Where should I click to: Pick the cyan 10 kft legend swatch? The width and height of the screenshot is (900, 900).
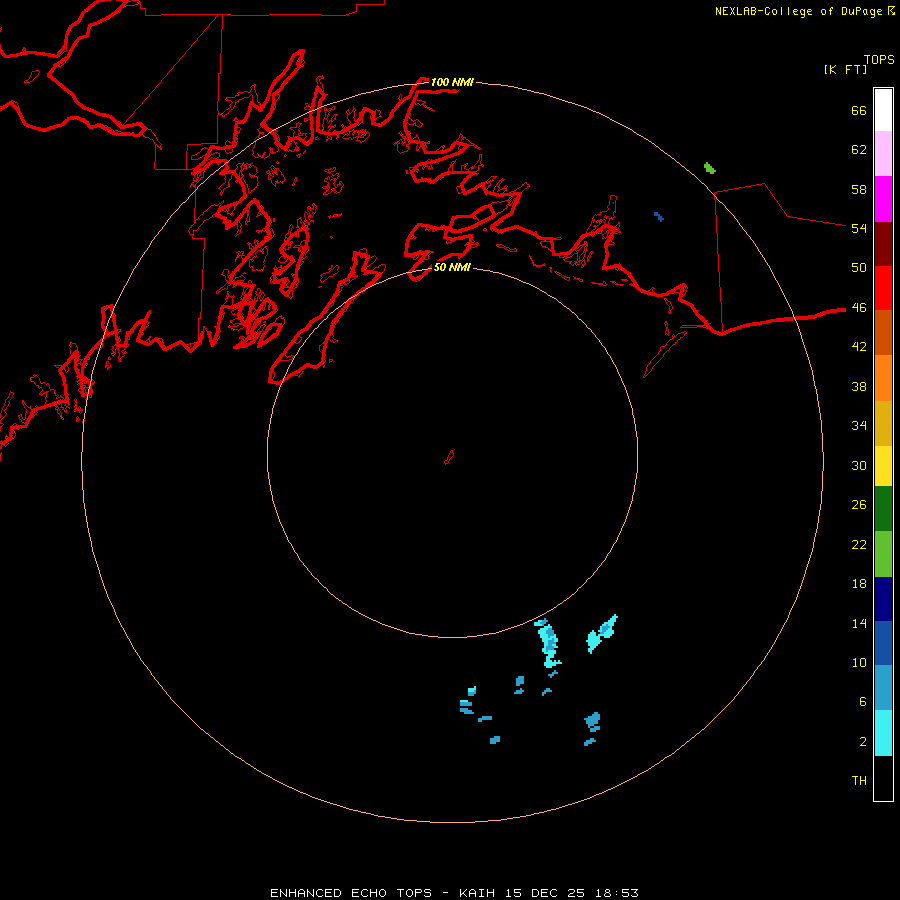(883, 733)
